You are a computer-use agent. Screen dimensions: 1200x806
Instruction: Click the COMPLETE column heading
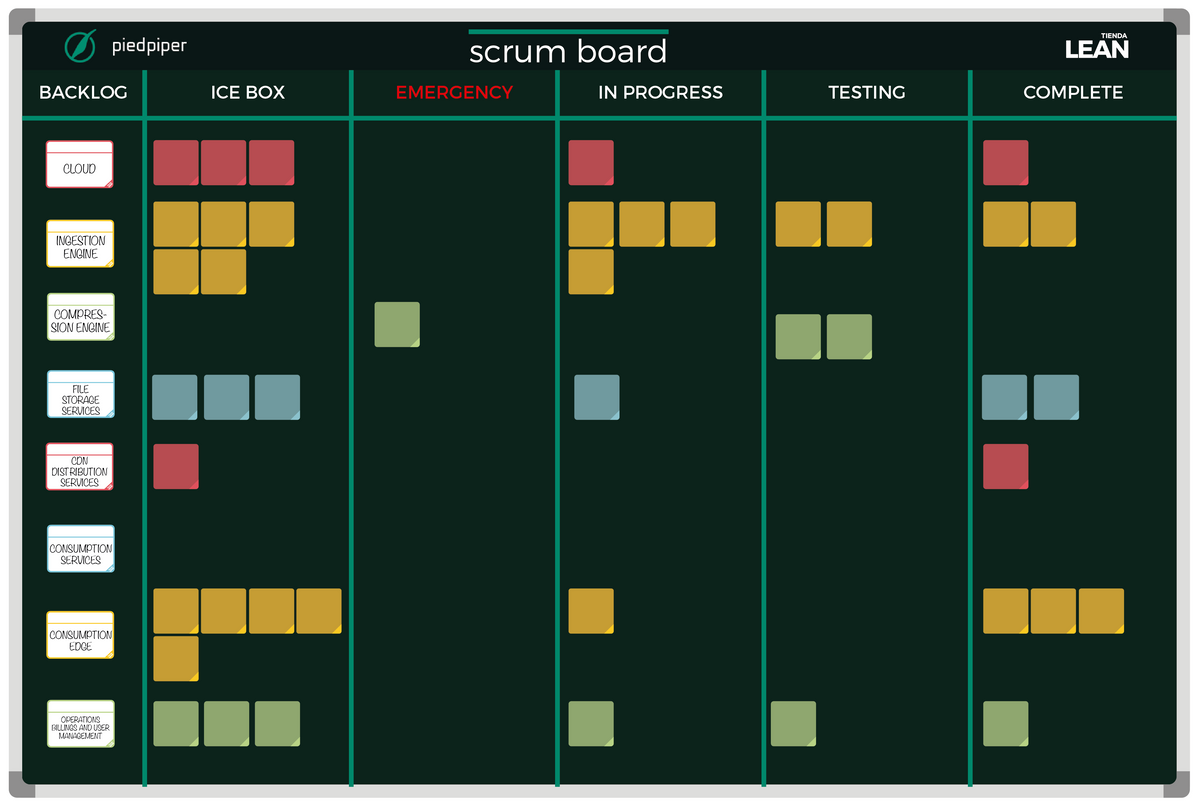[1073, 92]
